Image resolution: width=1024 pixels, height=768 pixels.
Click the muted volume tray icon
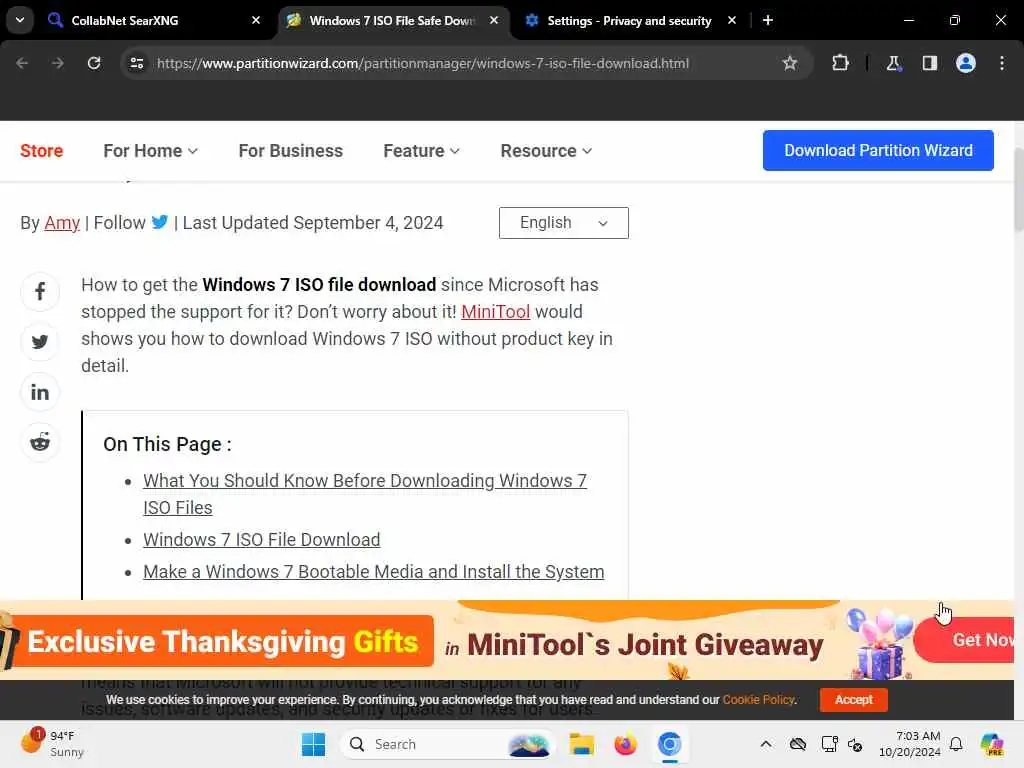tap(855, 744)
